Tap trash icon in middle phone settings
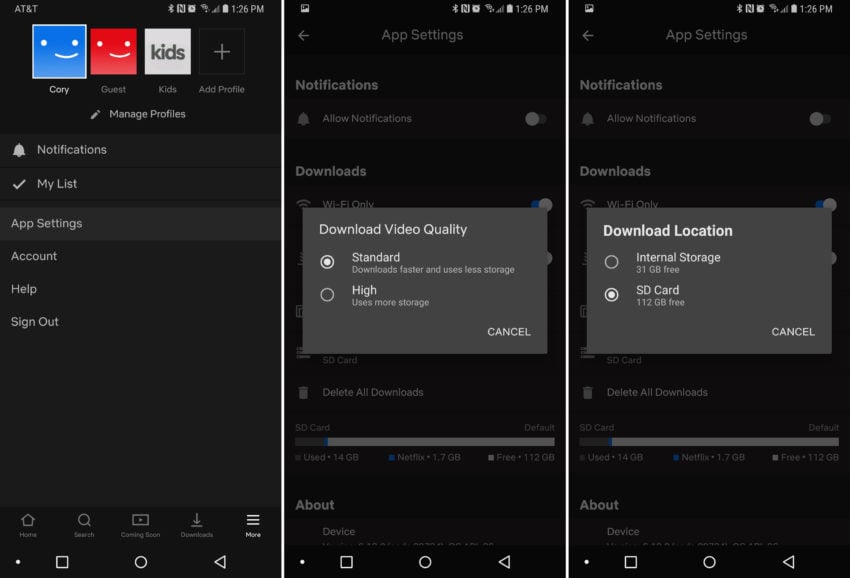This screenshot has height=578, width=850. [x=304, y=392]
